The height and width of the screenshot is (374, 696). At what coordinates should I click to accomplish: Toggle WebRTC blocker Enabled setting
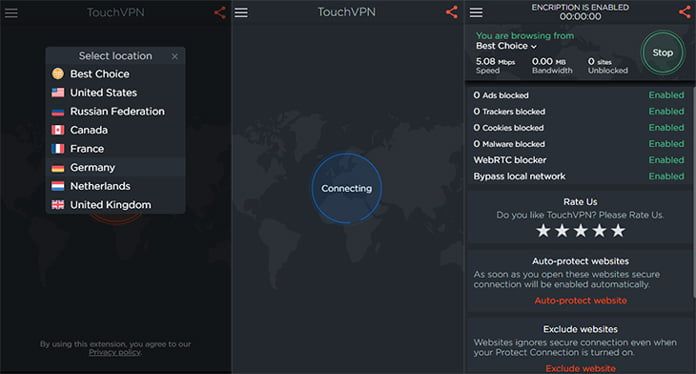(x=666, y=160)
